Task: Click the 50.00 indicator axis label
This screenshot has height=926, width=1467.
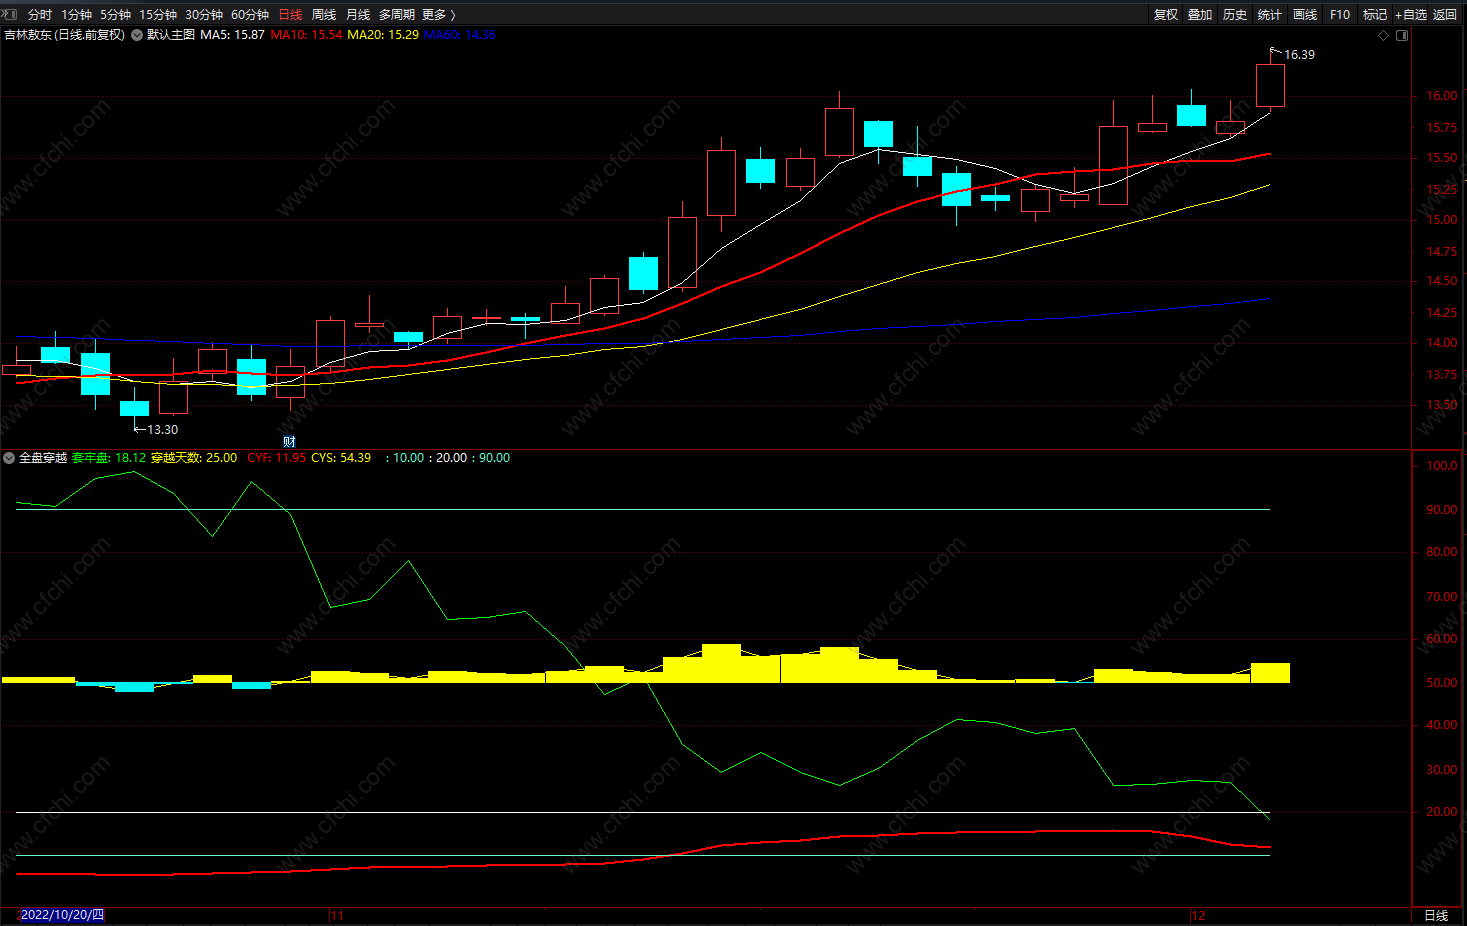Action: click(x=1441, y=683)
